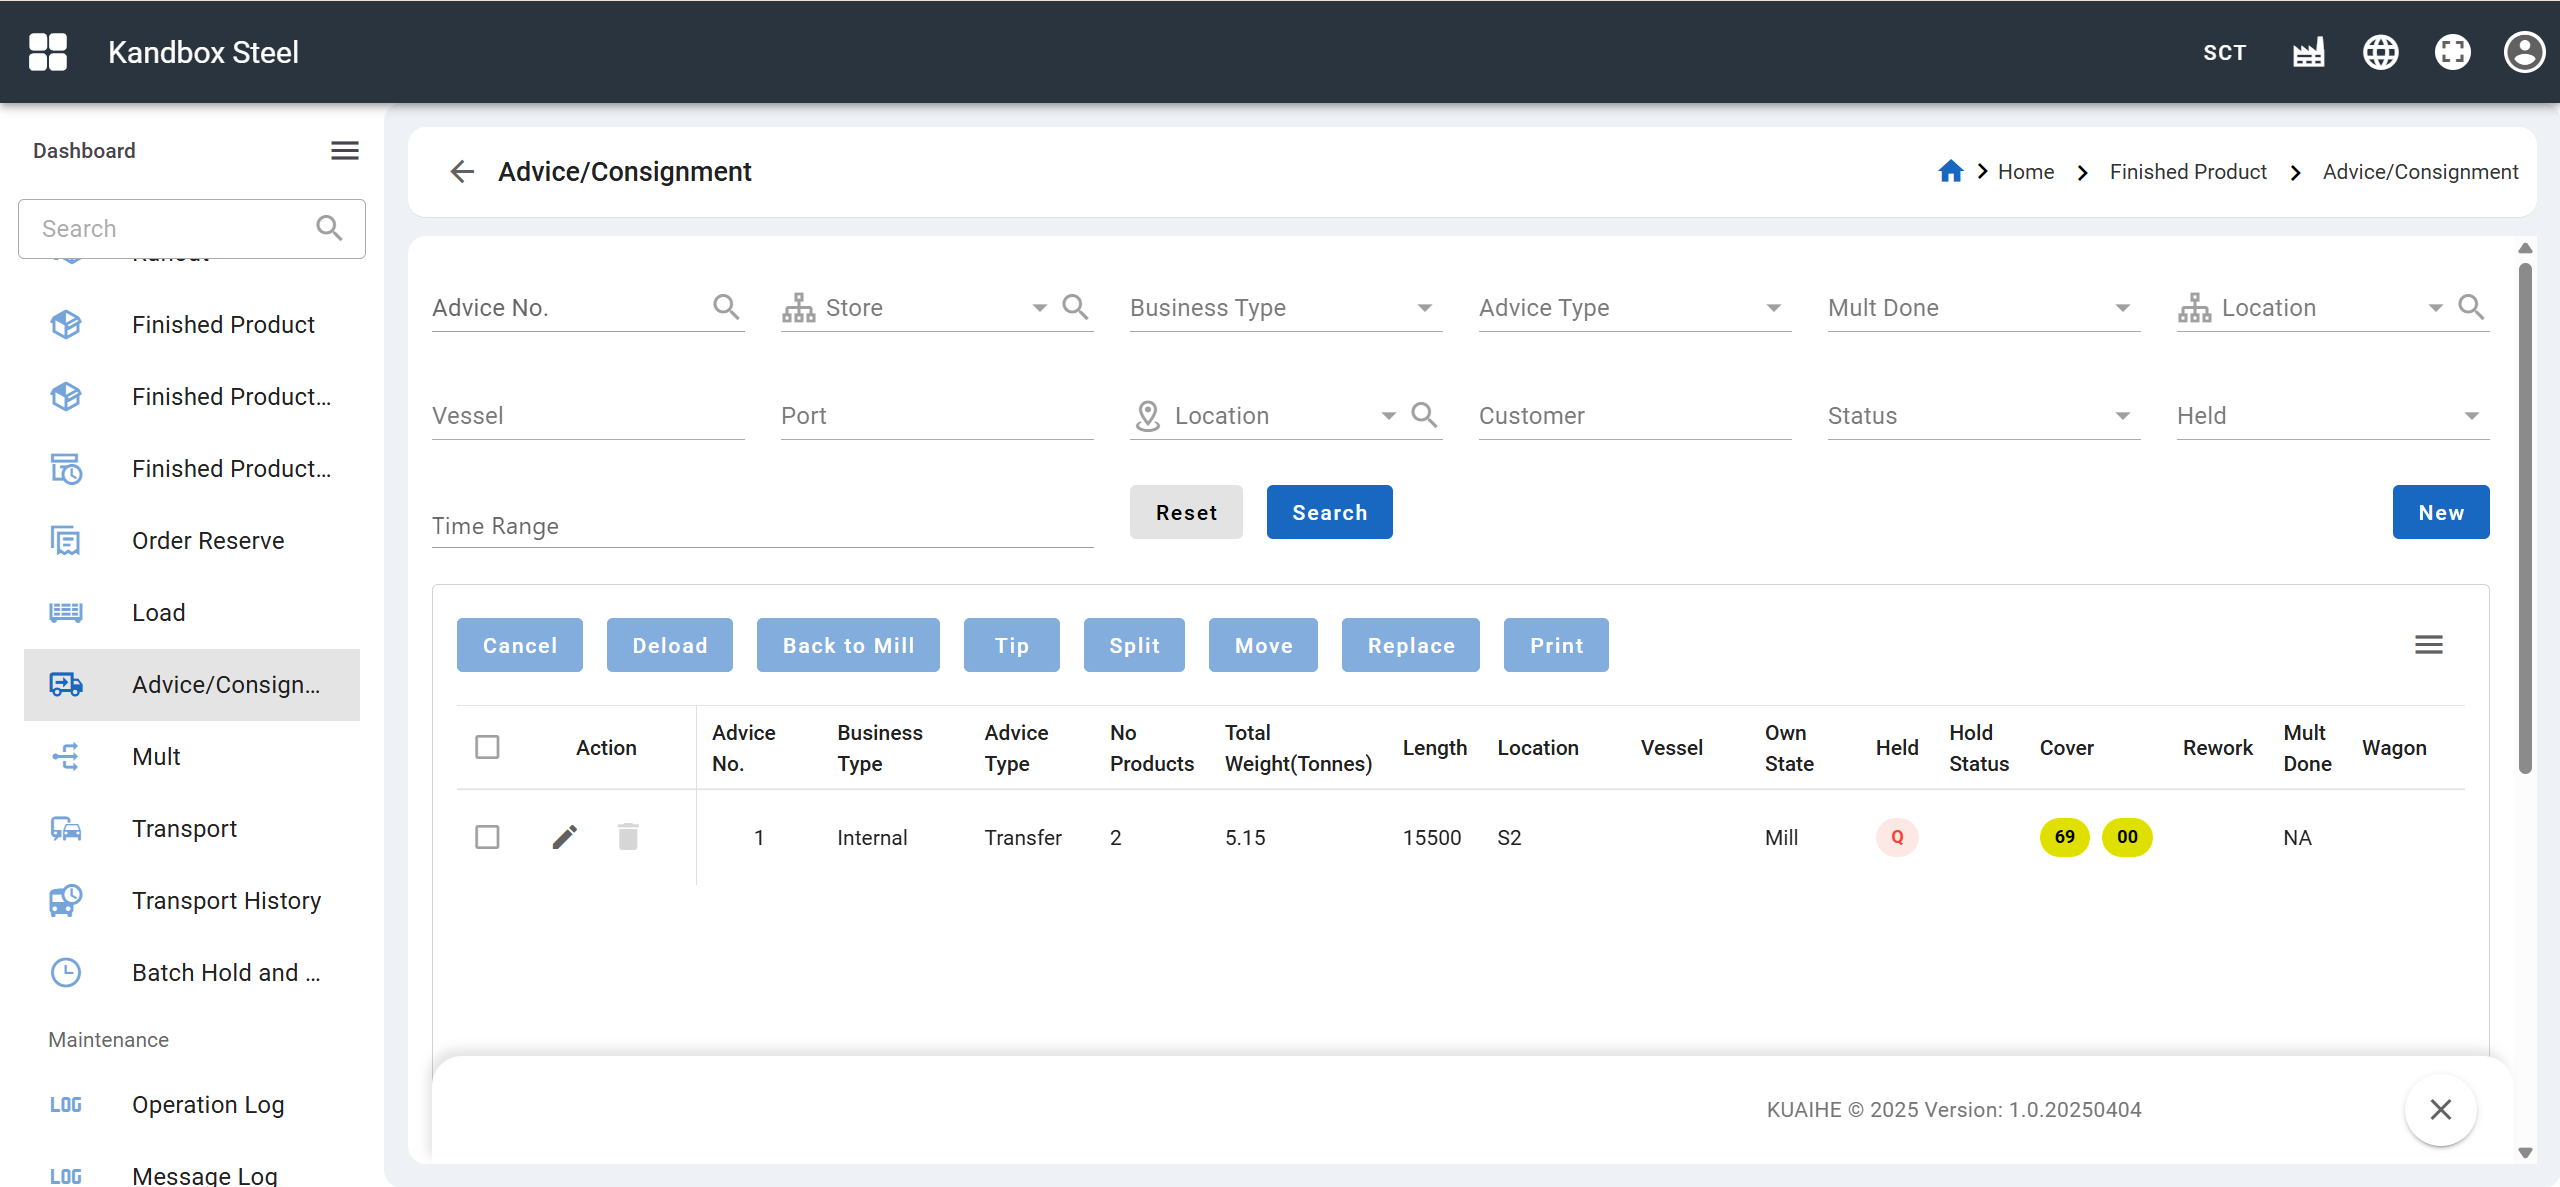This screenshot has width=2560, height=1187.
Task: Click the fullscreen icon in header
Action: click(2453, 52)
